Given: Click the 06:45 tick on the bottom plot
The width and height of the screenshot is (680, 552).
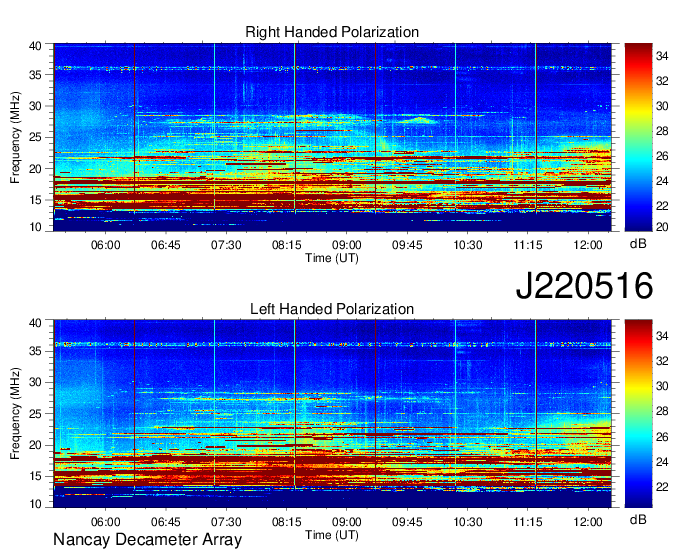Looking at the screenshot, I should pyautogui.click(x=166, y=522).
